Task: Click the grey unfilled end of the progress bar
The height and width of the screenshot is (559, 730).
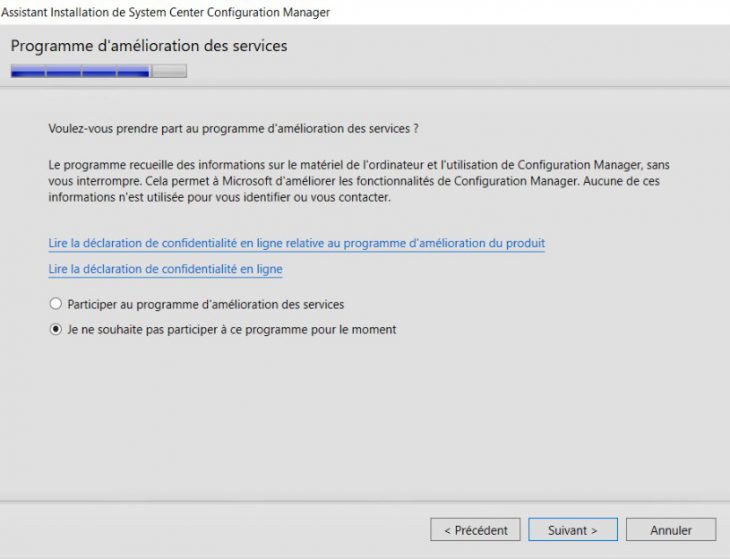Action: click(168, 71)
